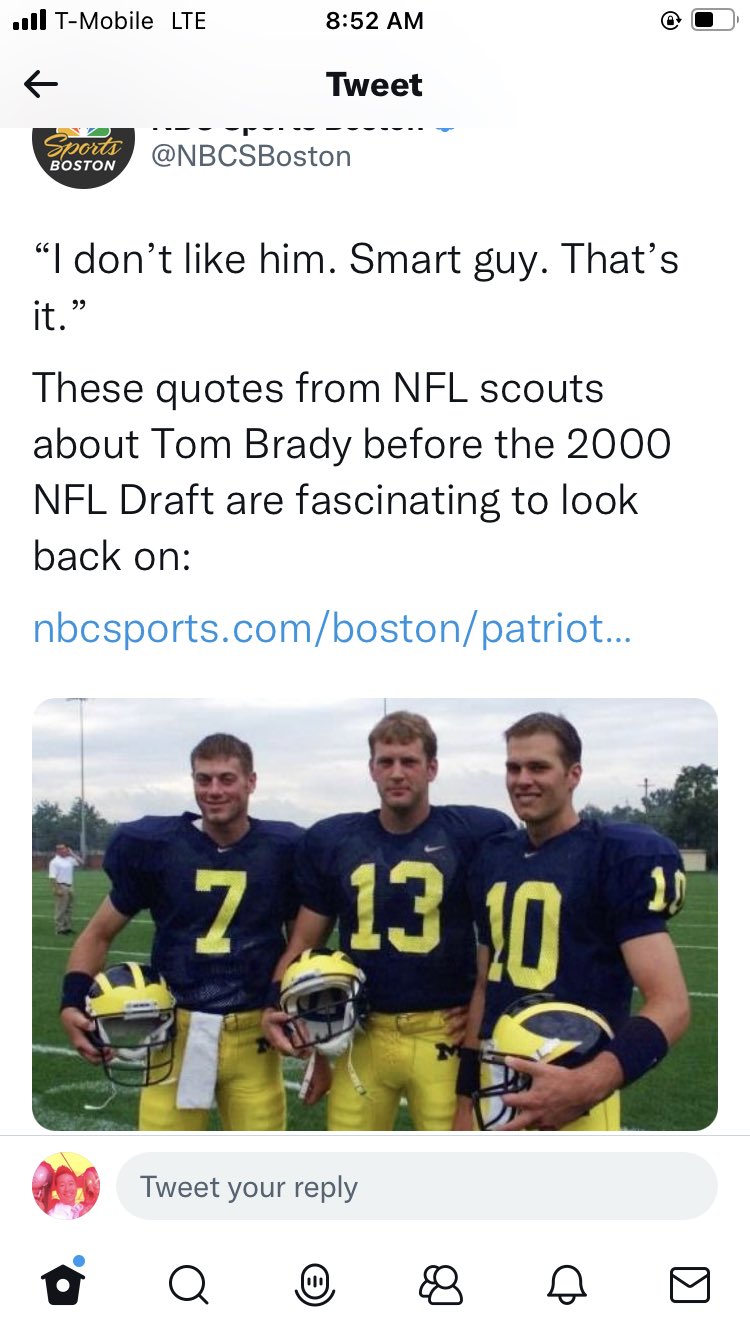Open the Communities icon
This screenshot has height=1334, width=750.
point(440,1288)
